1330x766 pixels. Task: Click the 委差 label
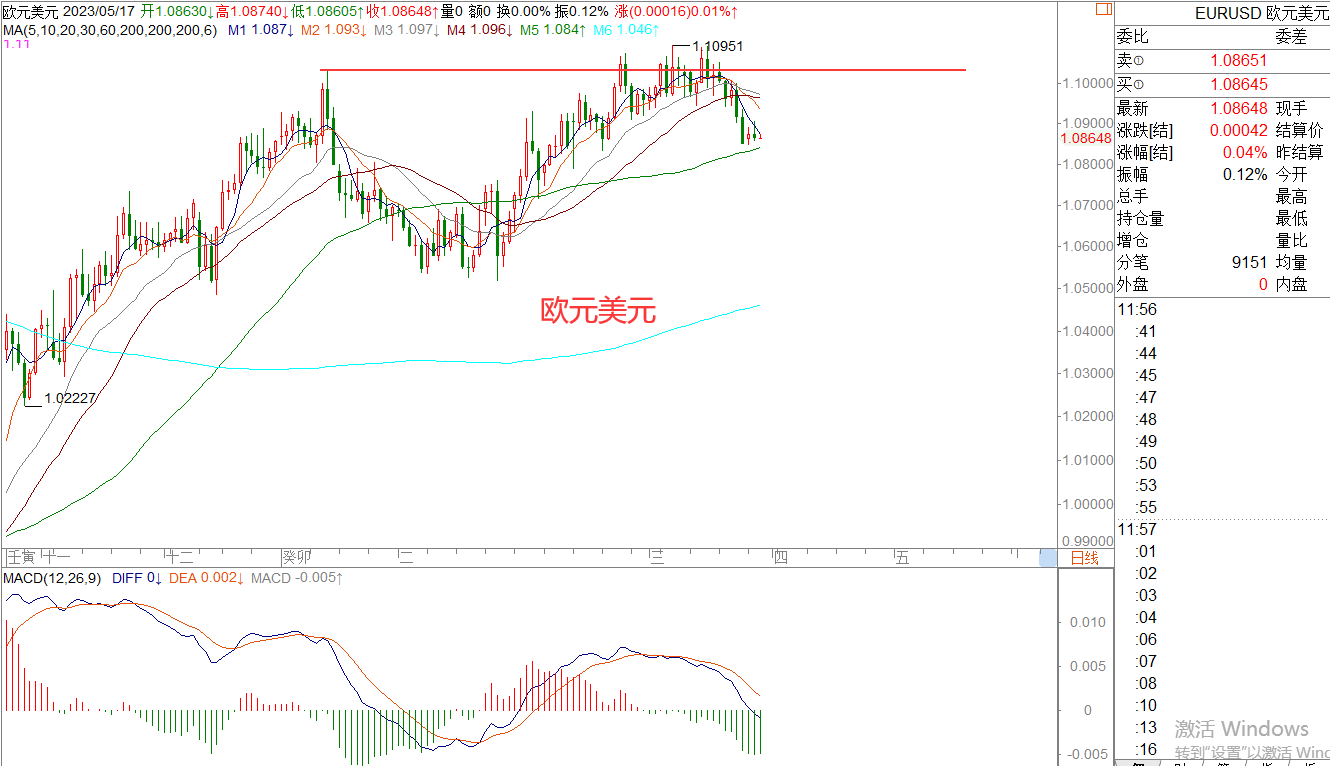(1292, 37)
